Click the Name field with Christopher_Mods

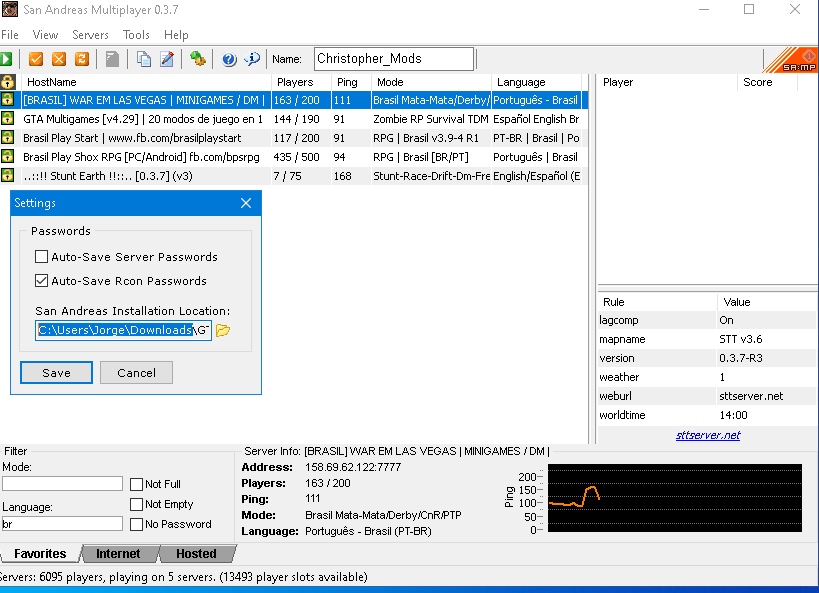394,59
